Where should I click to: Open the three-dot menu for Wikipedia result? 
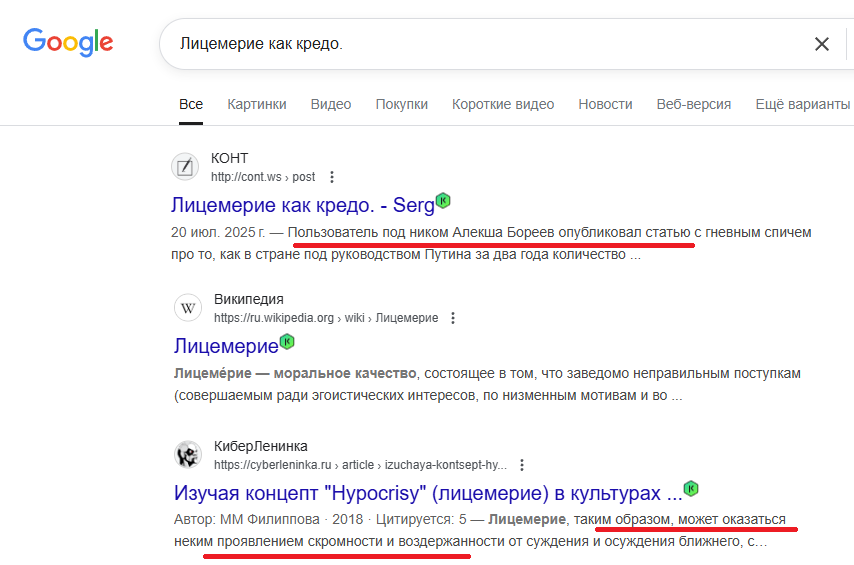(453, 318)
